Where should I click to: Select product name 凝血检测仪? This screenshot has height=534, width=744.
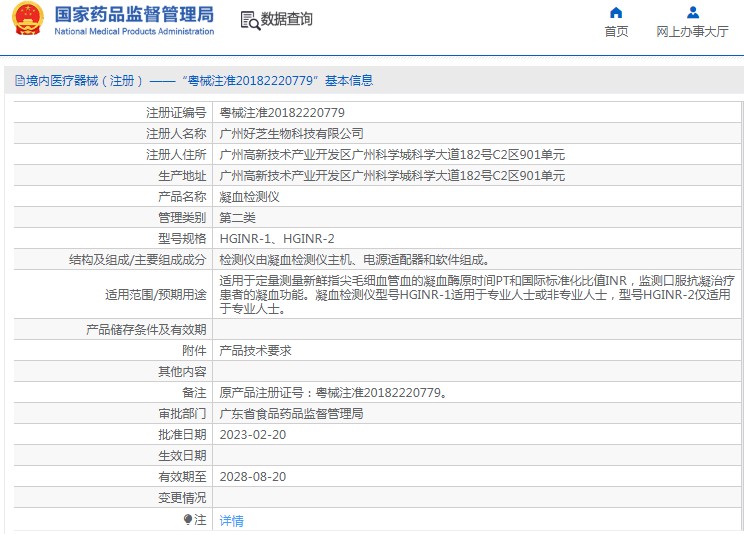tap(250, 197)
